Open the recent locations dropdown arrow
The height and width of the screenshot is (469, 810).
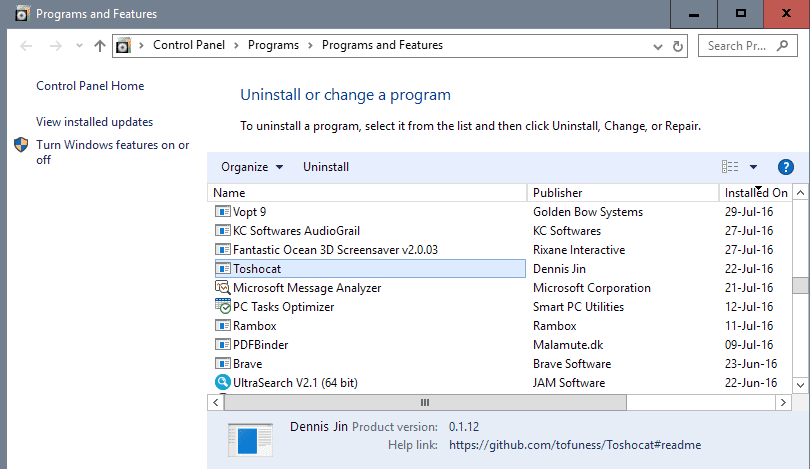coord(79,45)
